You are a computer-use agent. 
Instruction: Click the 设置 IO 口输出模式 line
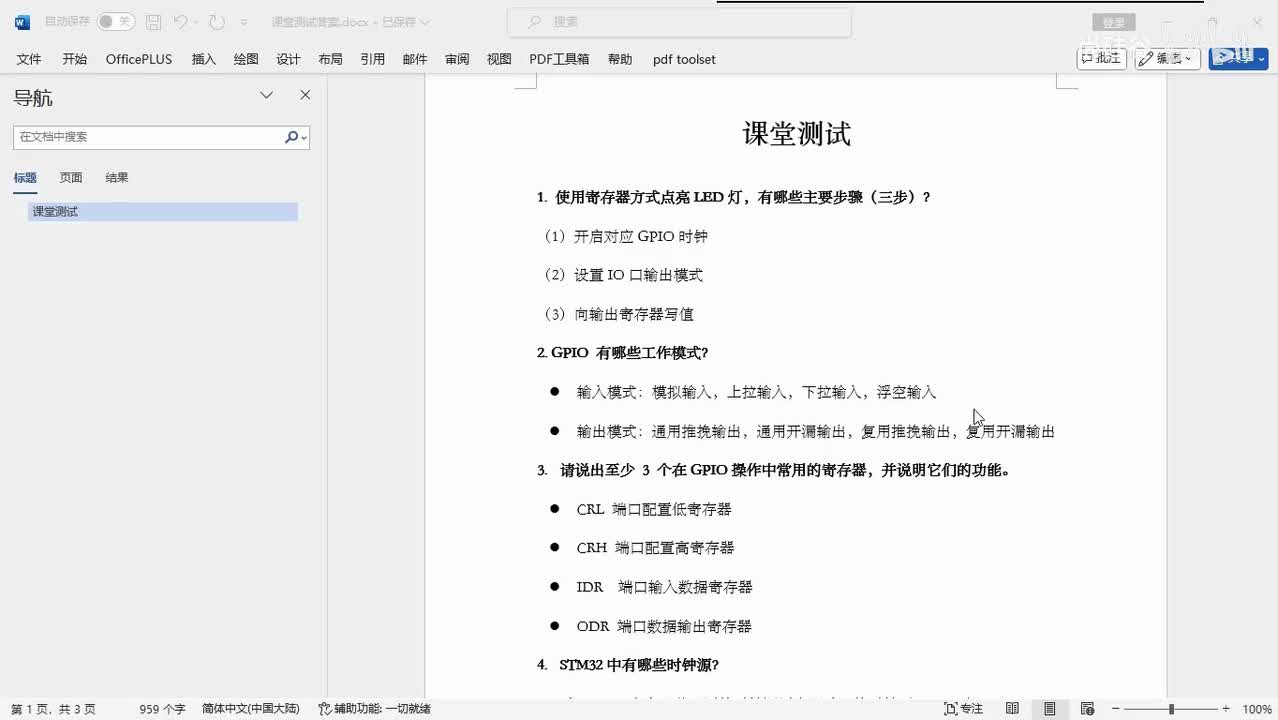(x=621, y=275)
